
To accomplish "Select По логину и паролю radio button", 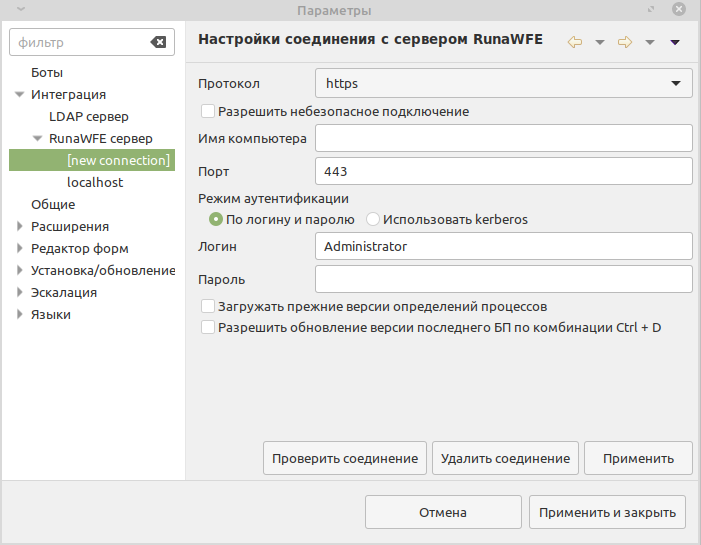I will coord(216,219).
